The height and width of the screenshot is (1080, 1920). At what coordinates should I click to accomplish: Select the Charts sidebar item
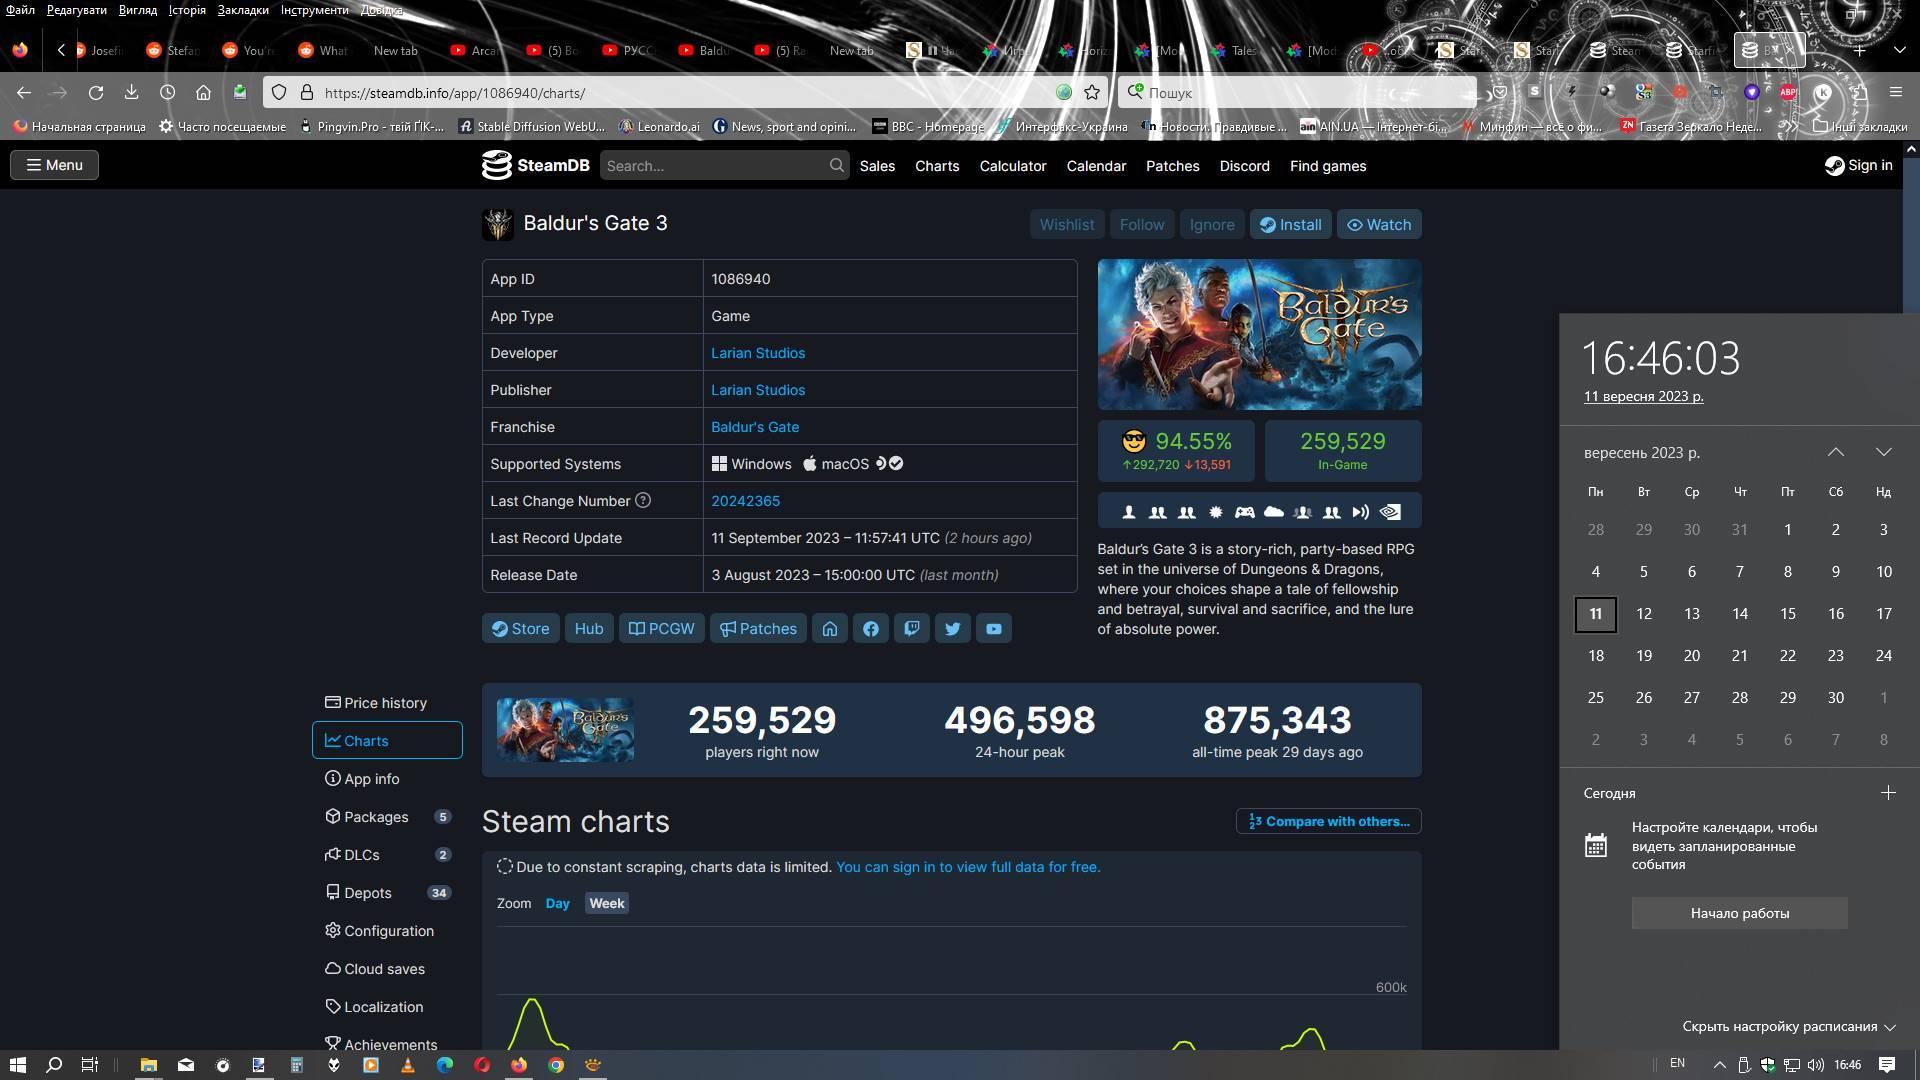[387, 741]
